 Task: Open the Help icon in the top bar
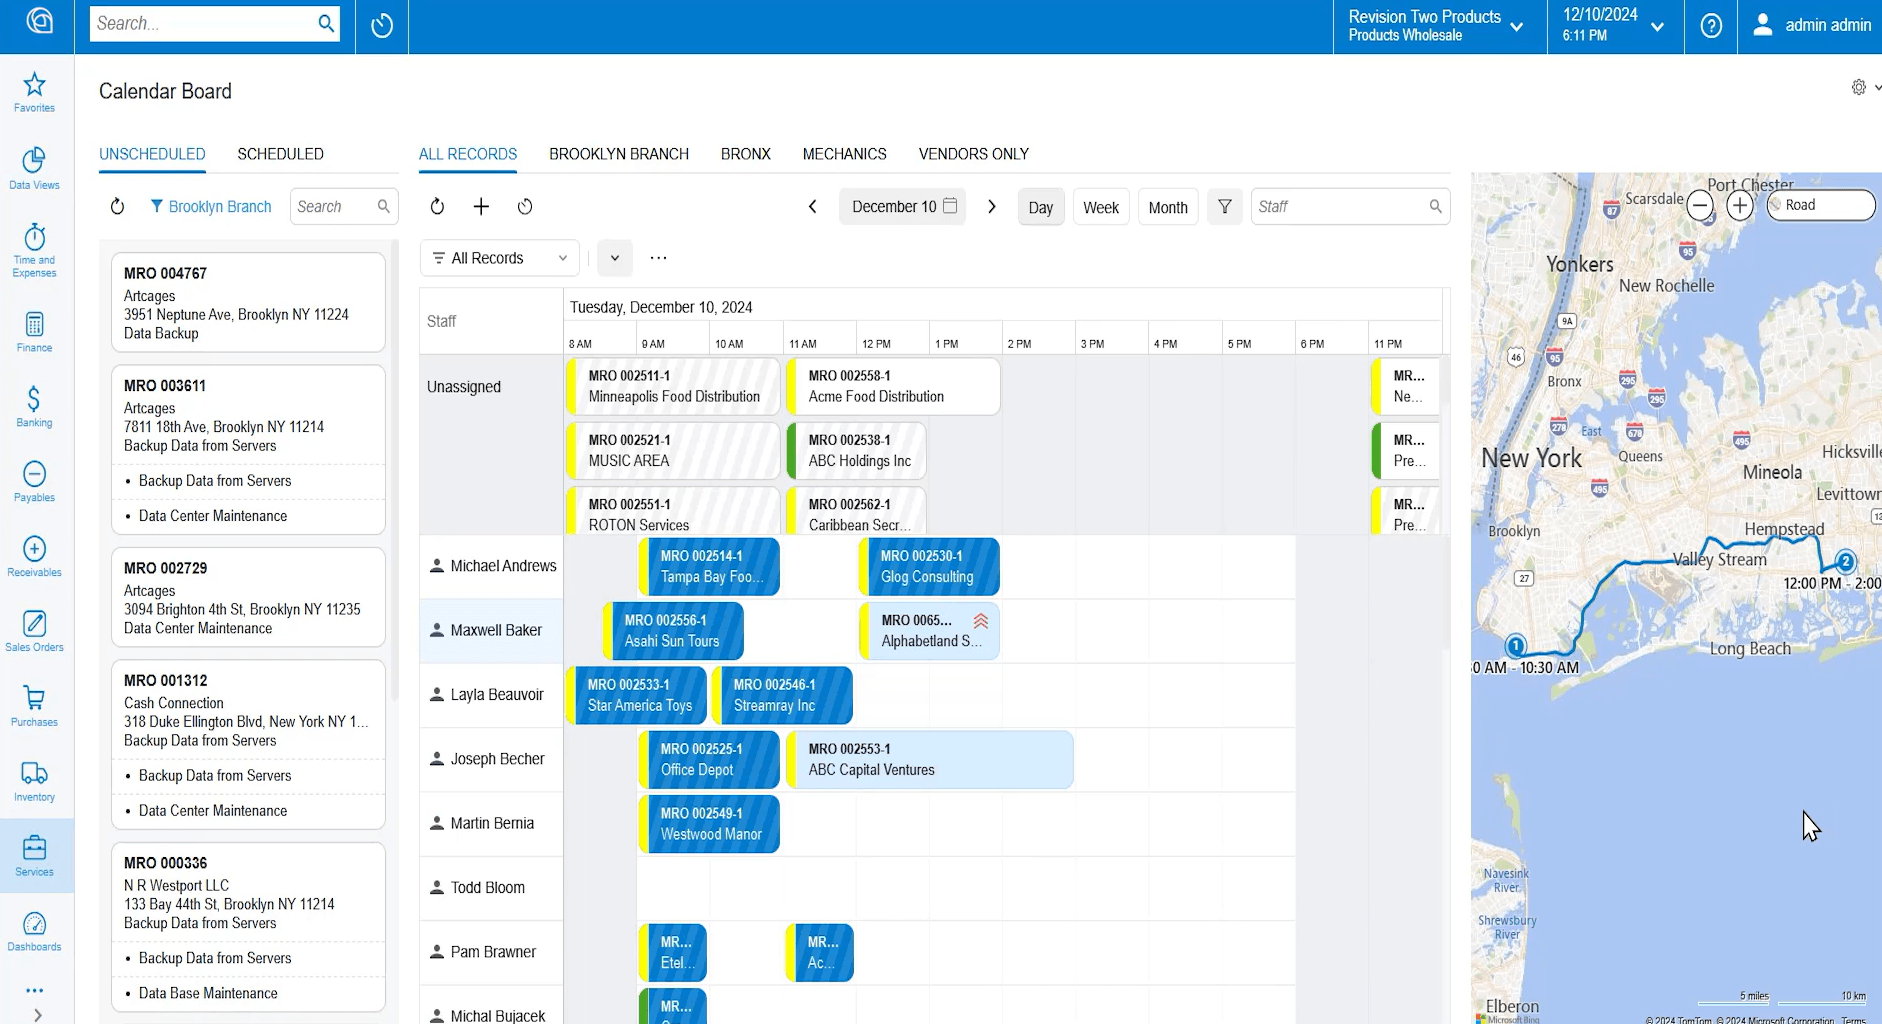(x=1710, y=27)
